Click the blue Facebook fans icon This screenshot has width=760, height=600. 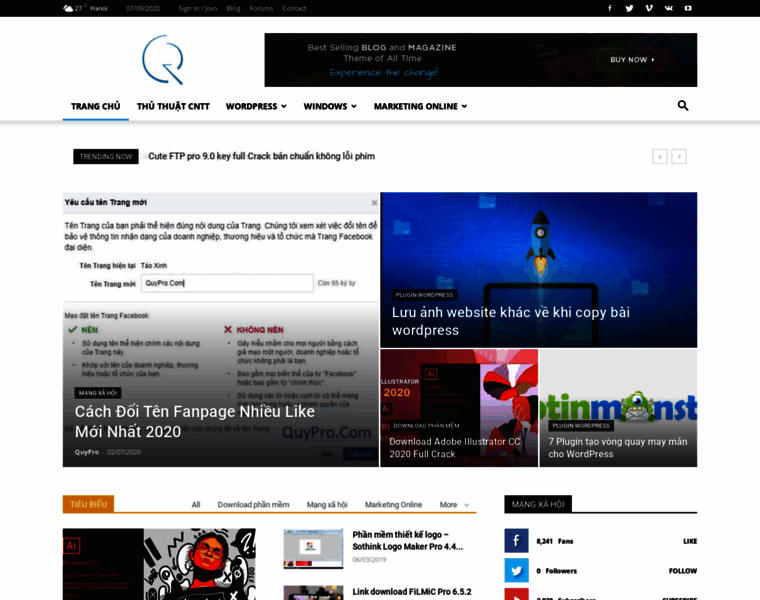tap(516, 541)
